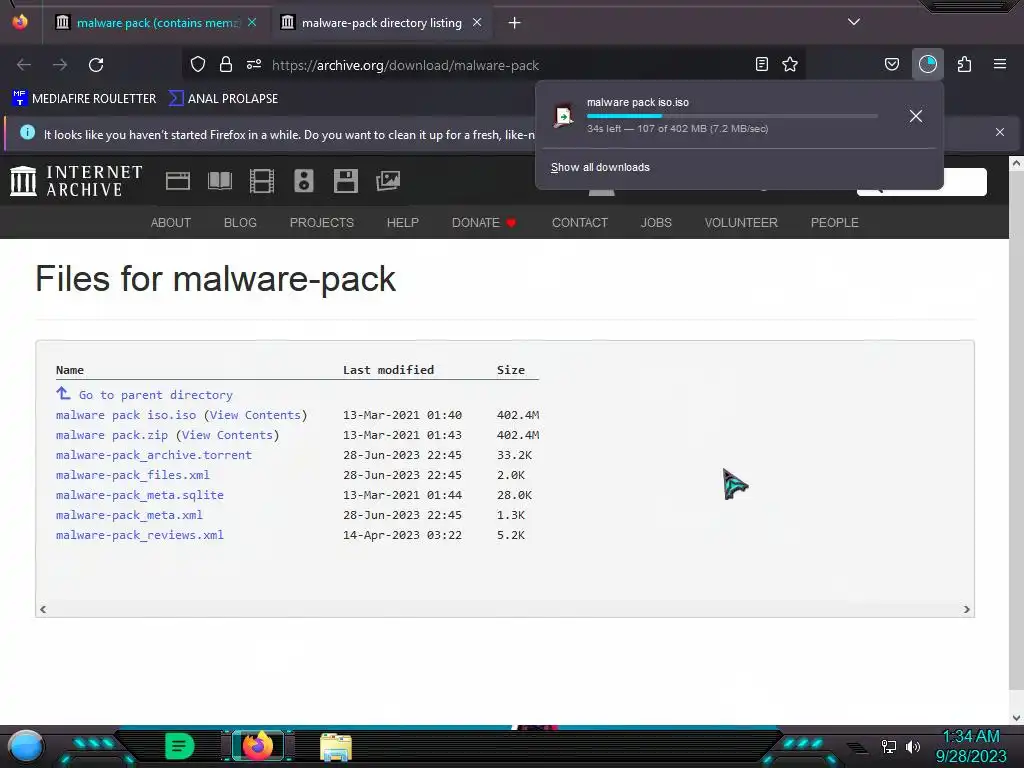The height and width of the screenshot is (768, 1024).
Task: Open the CONTACT menu item
Action: click(580, 223)
